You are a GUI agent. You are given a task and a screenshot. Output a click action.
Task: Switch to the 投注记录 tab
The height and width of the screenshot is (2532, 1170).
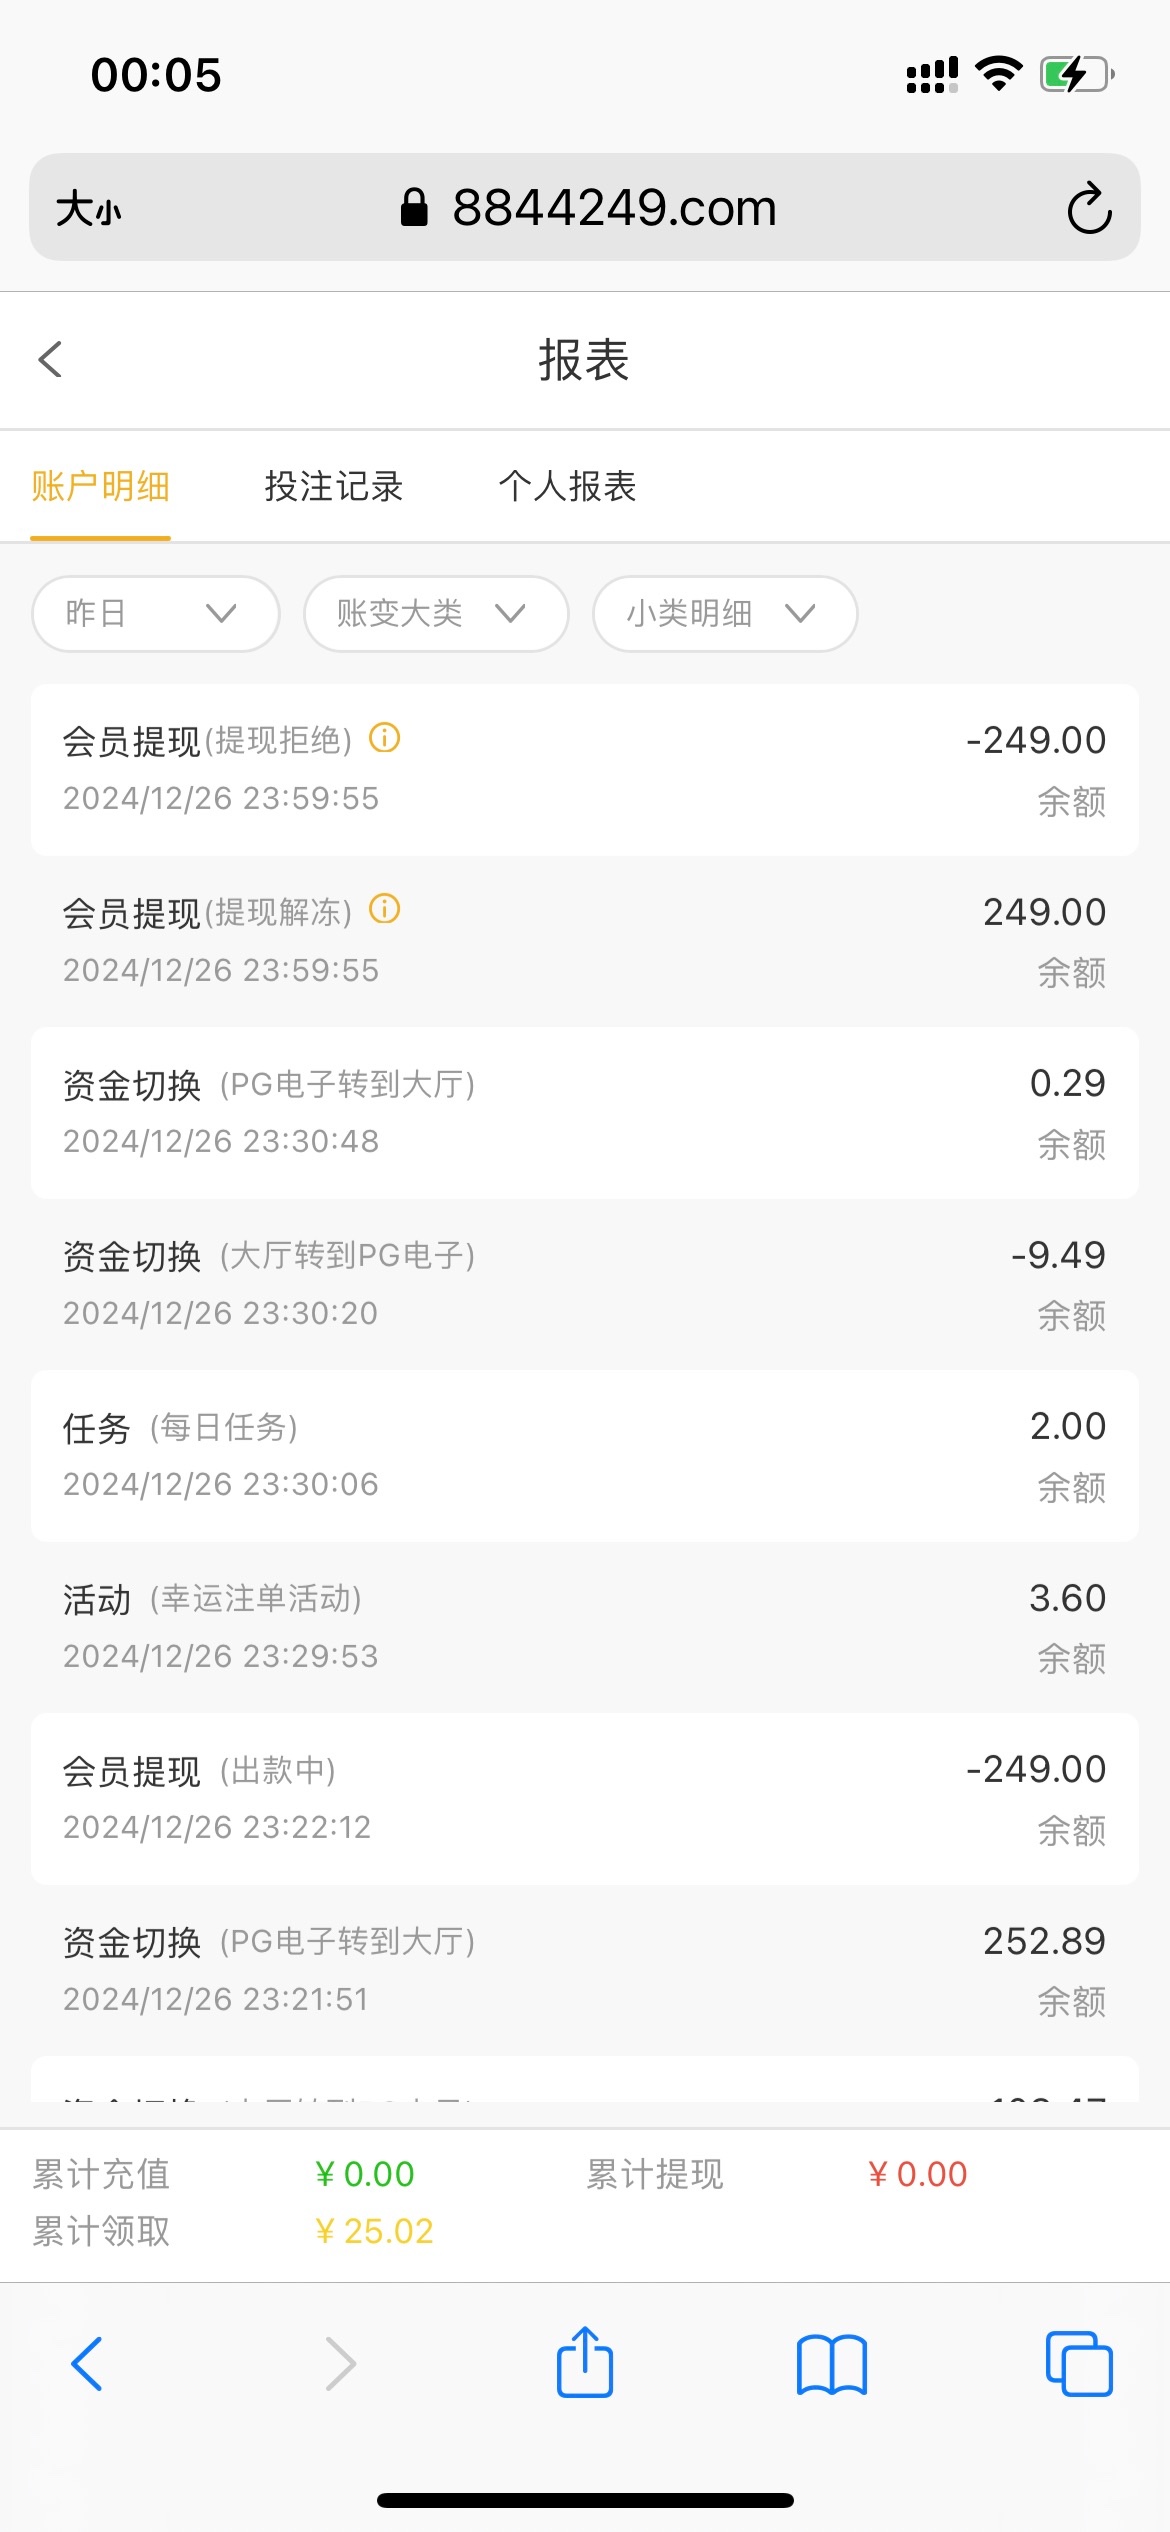[x=333, y=487]
